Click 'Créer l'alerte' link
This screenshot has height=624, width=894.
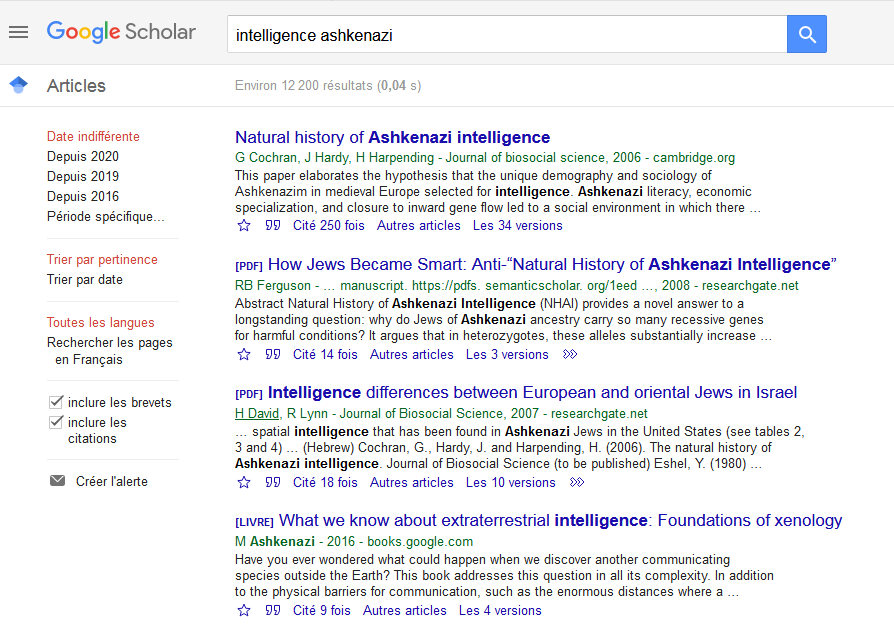[x=112, y=481]
